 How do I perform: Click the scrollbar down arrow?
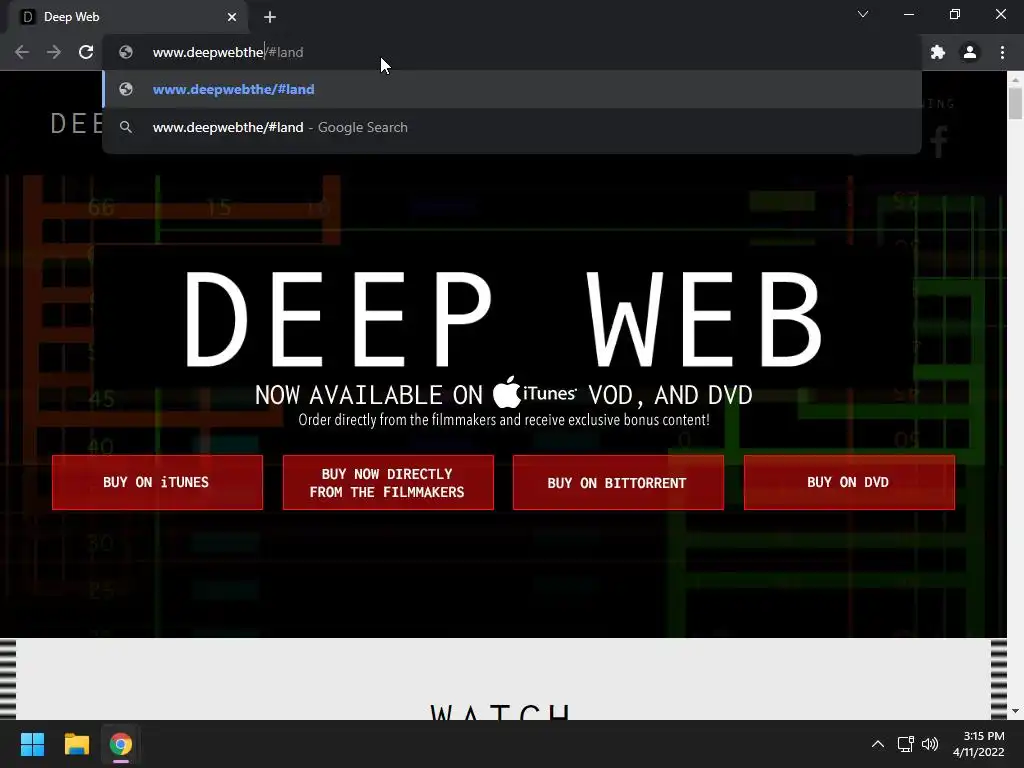pyautogui.click(x=1015, y=711)
